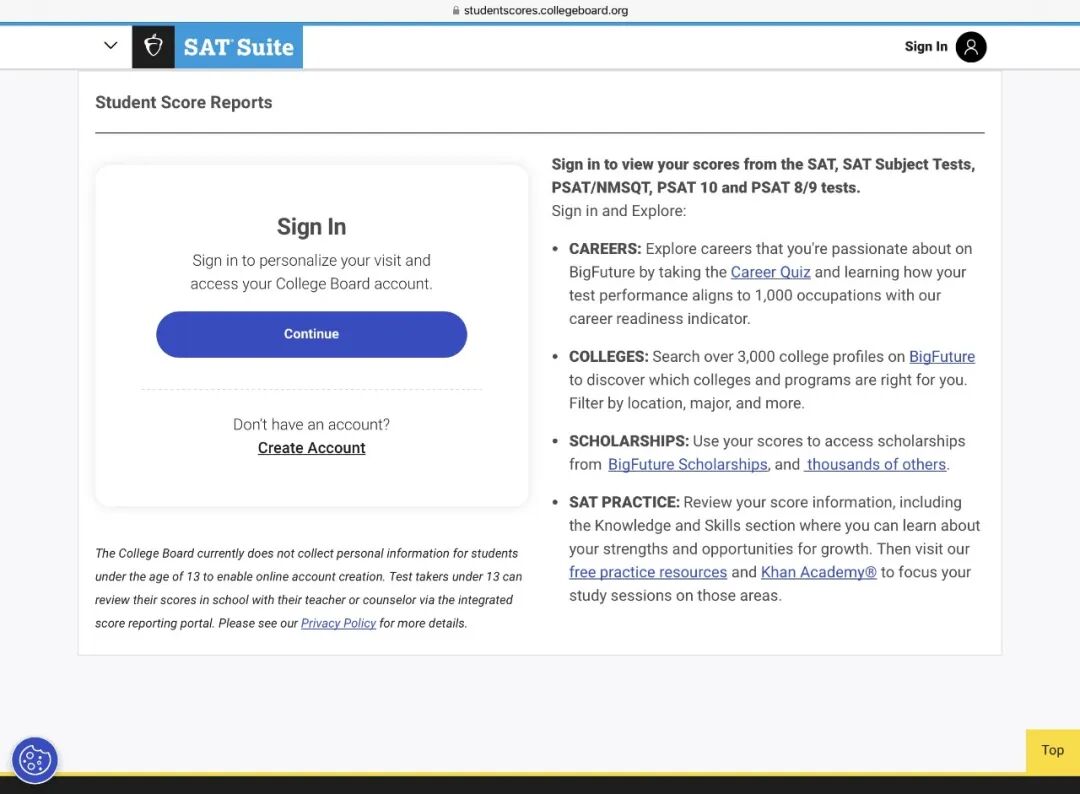Select the Sign In text in the top header

(925, 47)
